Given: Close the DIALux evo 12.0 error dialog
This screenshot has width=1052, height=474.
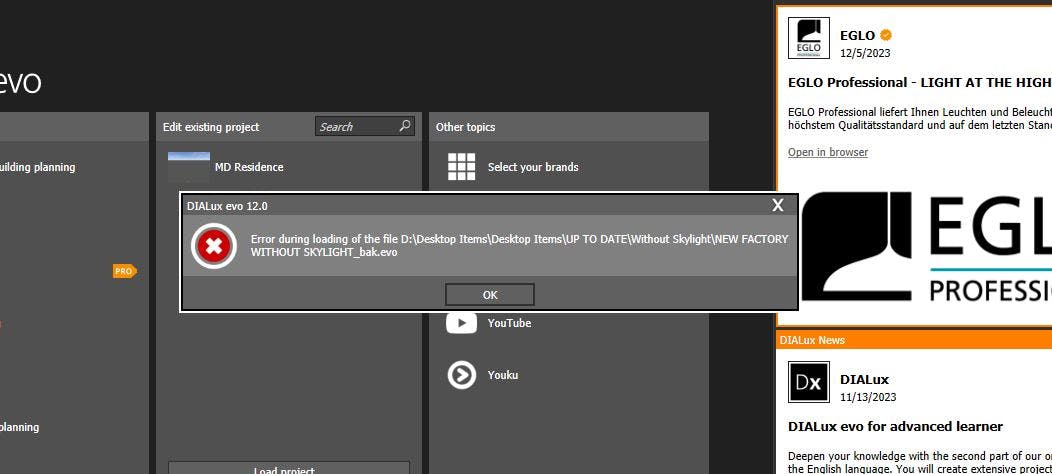Looking at the screenshot, I should (x=778, y=205).
